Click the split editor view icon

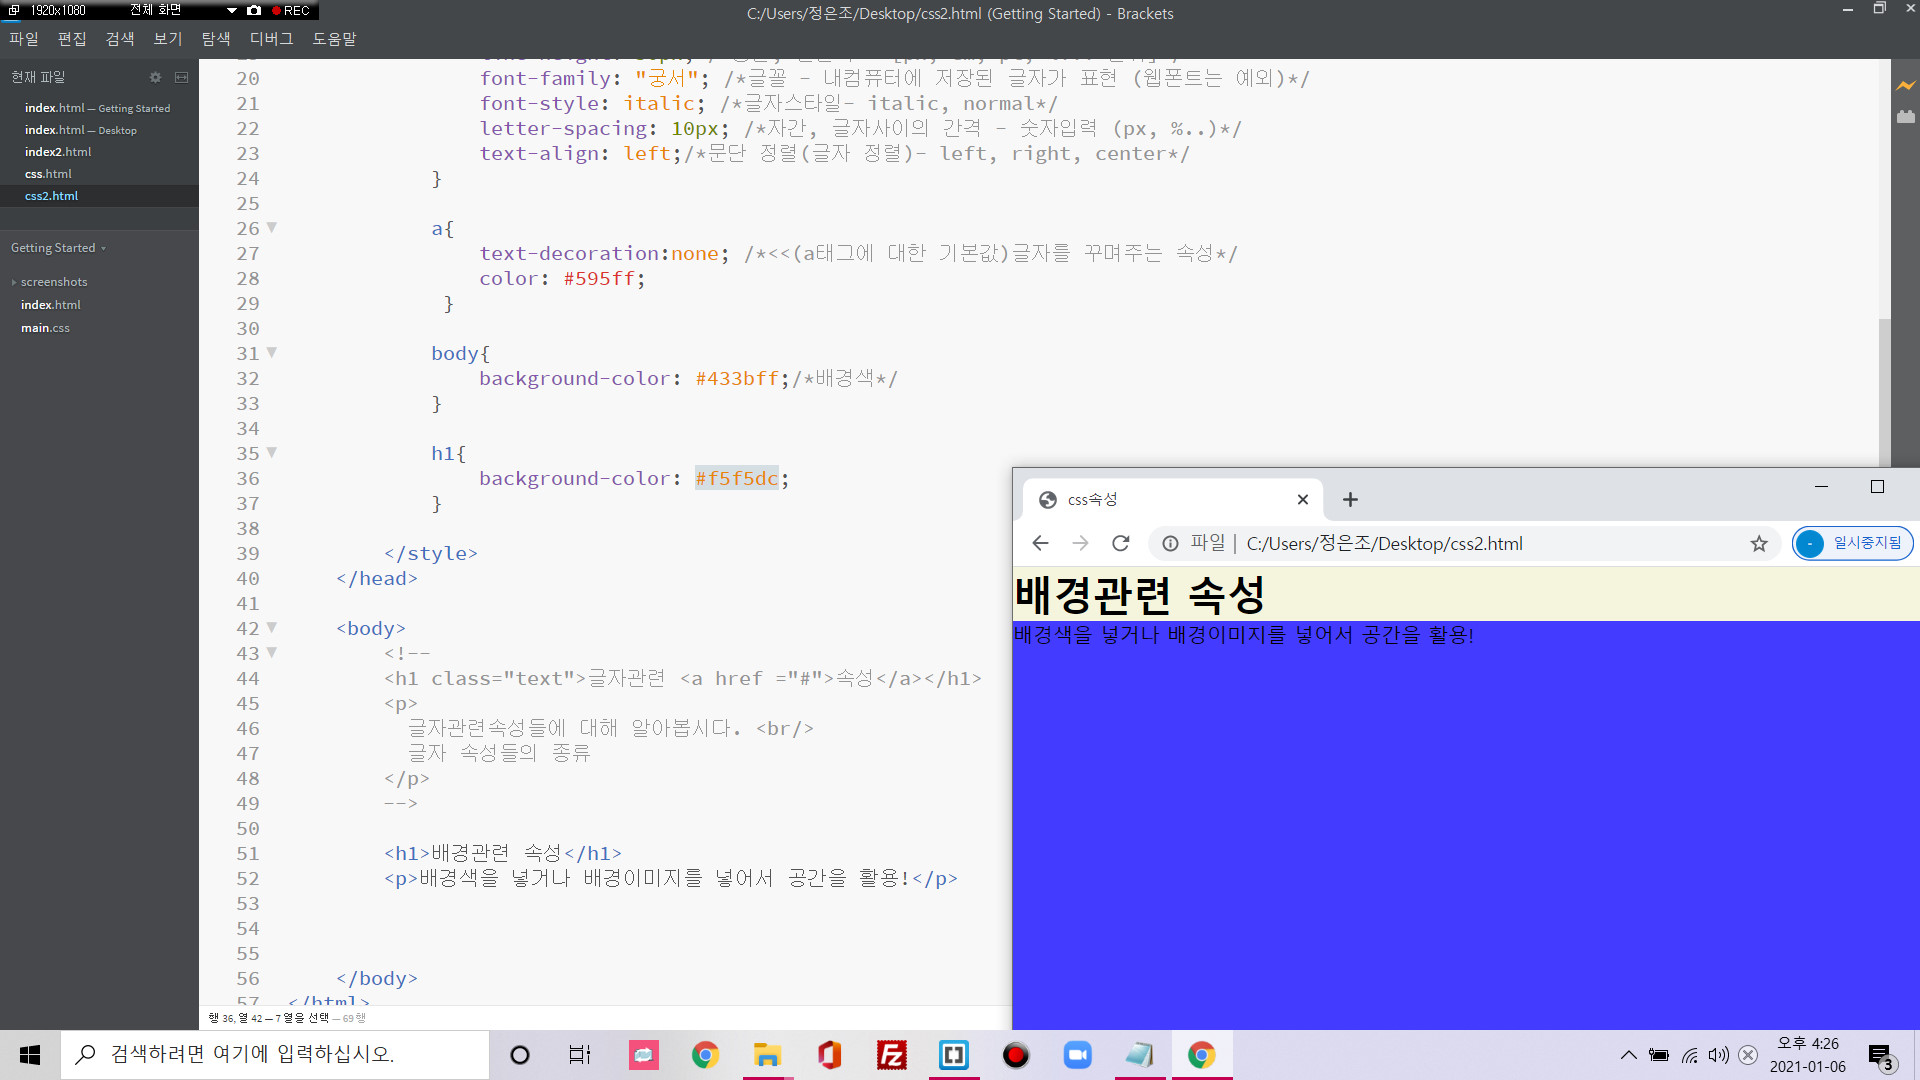point(181,77)
